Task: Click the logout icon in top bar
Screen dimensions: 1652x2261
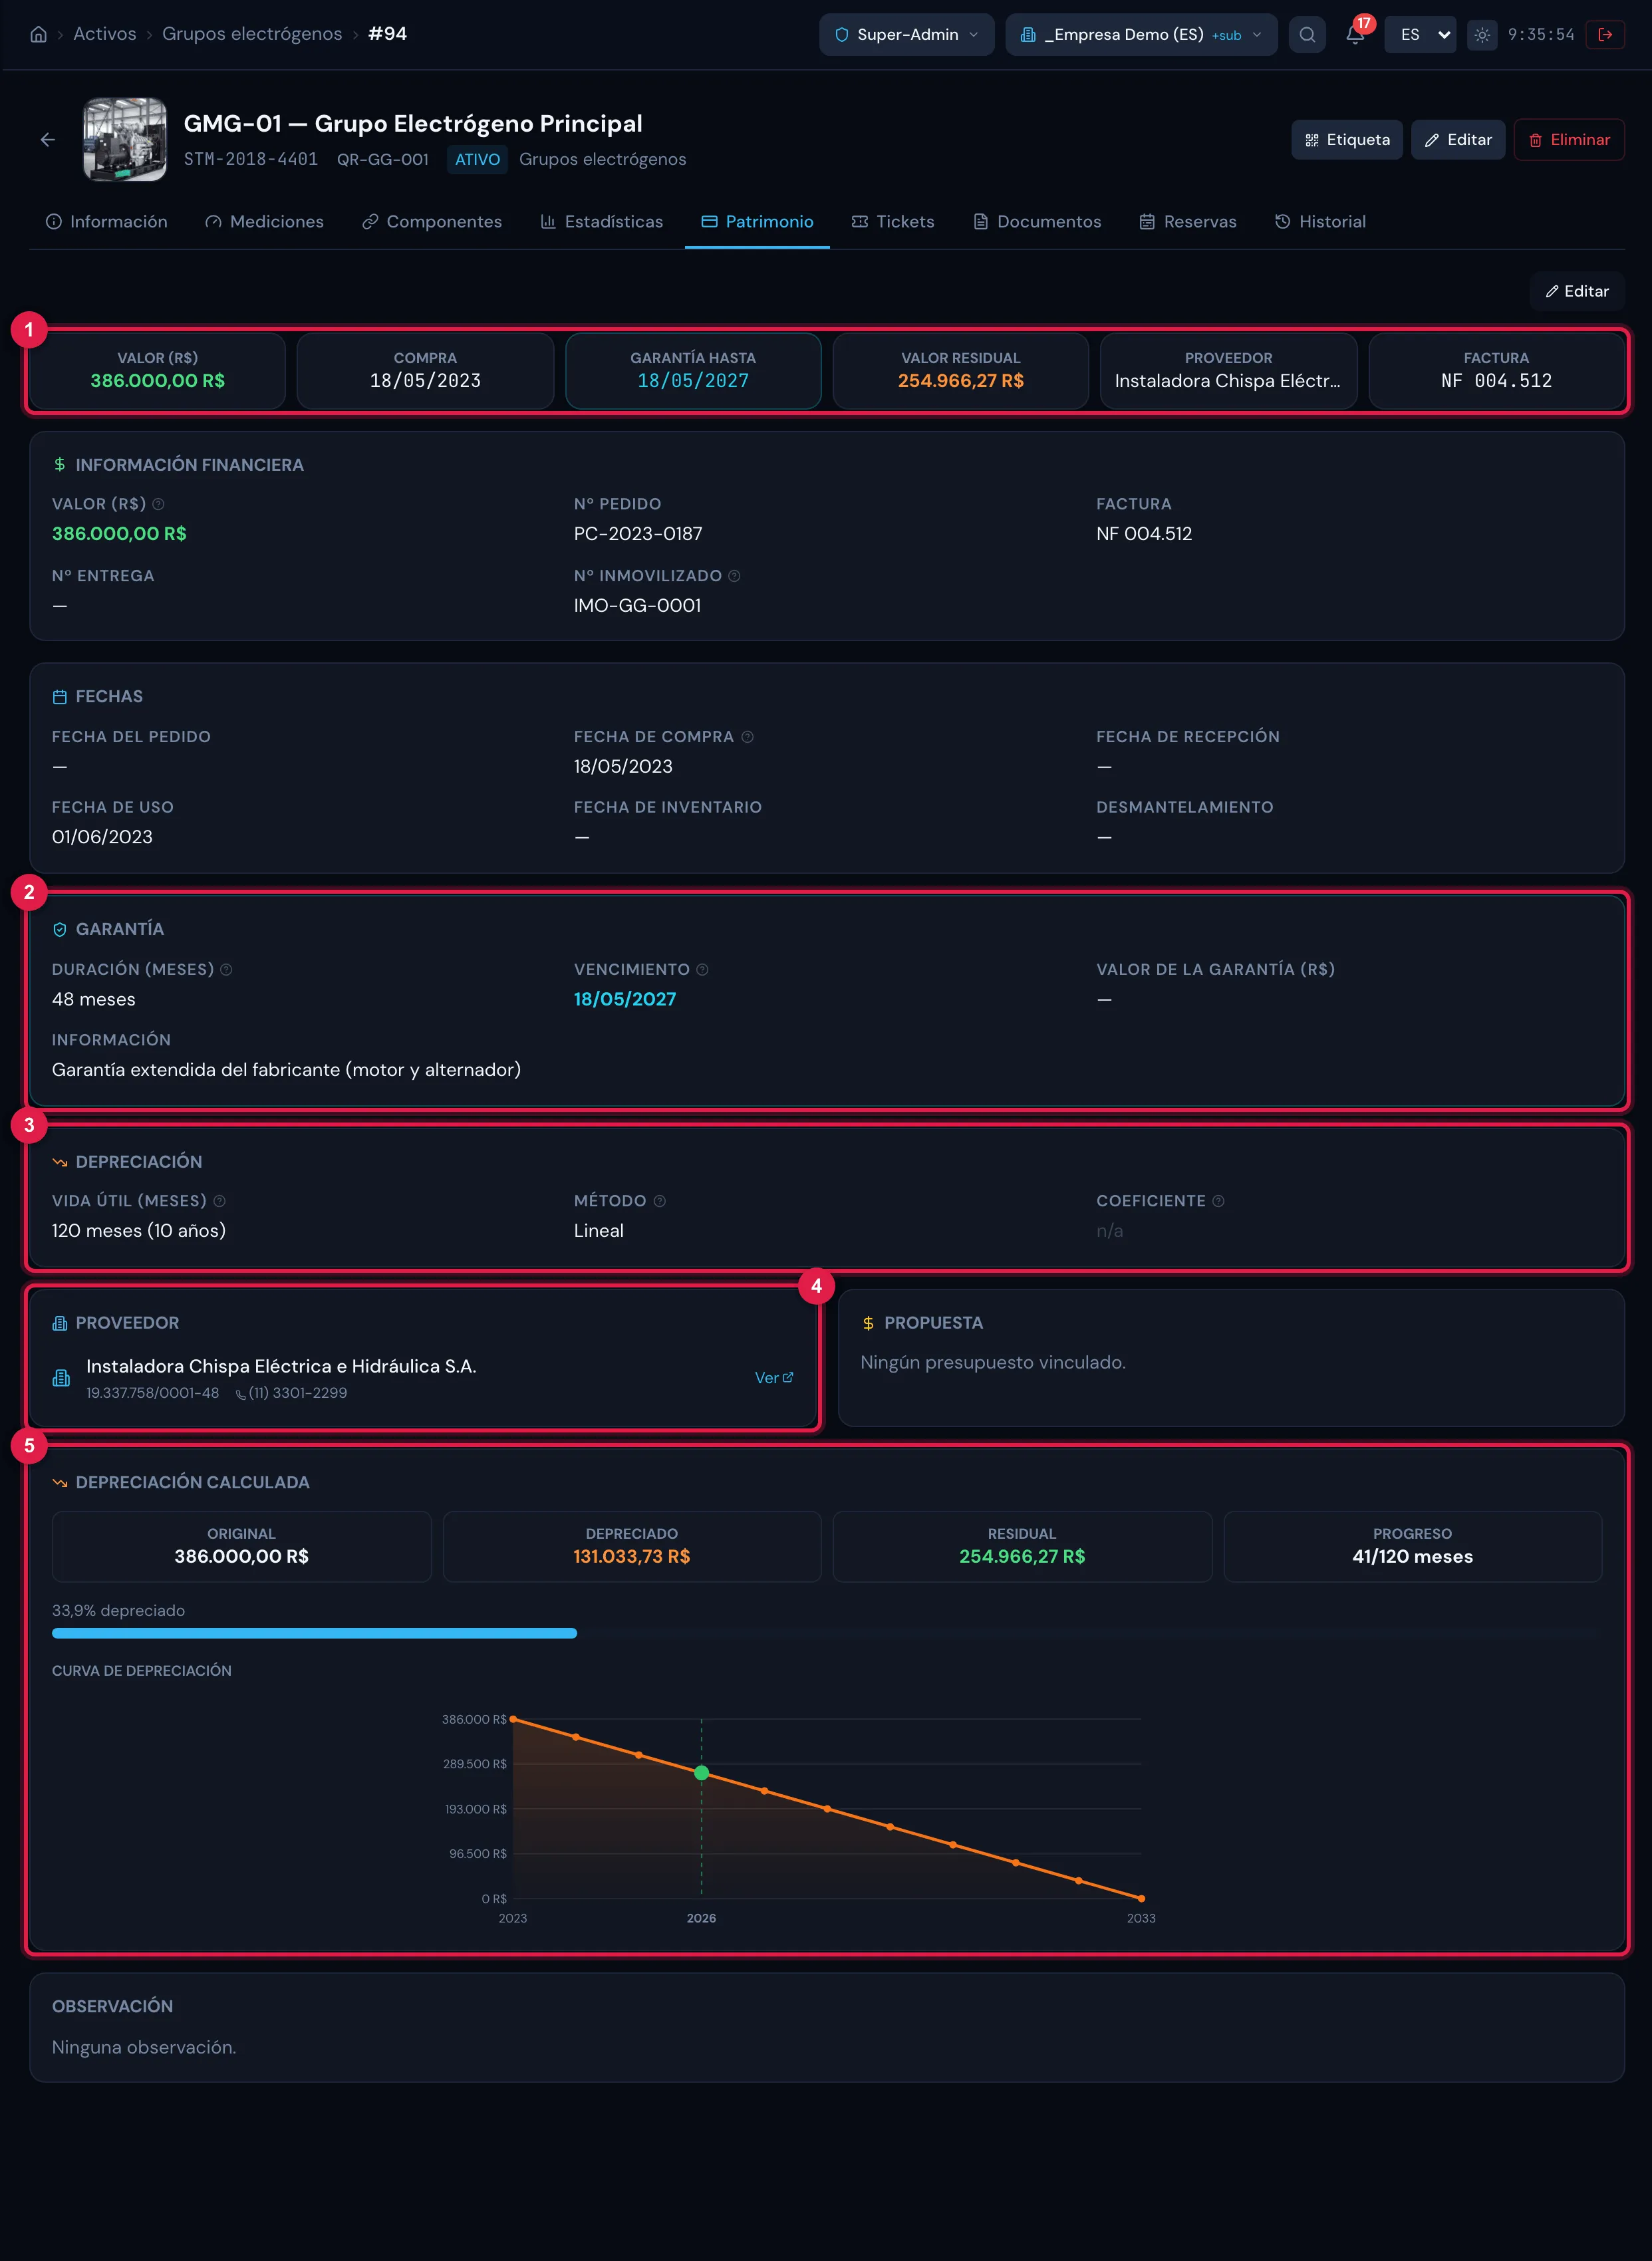Action: pos(1605,34)
